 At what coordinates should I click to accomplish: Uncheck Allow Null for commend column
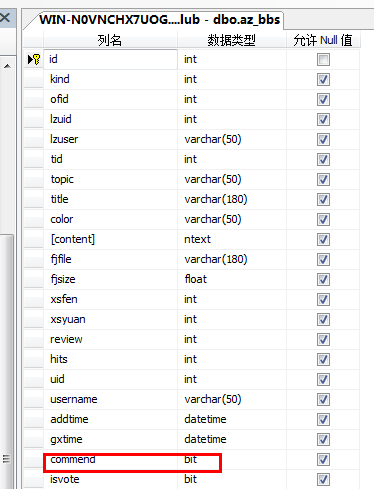click(323, 460)
